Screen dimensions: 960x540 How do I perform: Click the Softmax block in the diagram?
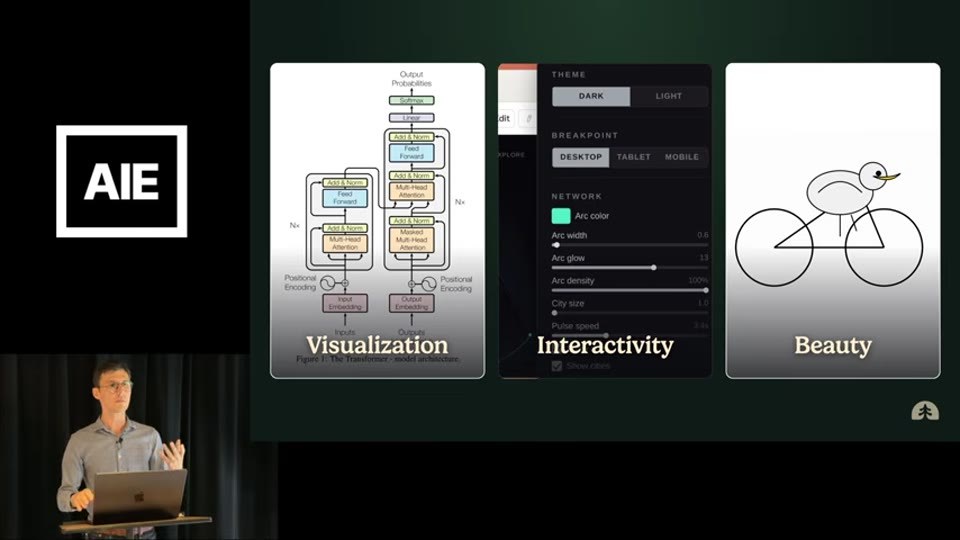[x=411, y=100]
